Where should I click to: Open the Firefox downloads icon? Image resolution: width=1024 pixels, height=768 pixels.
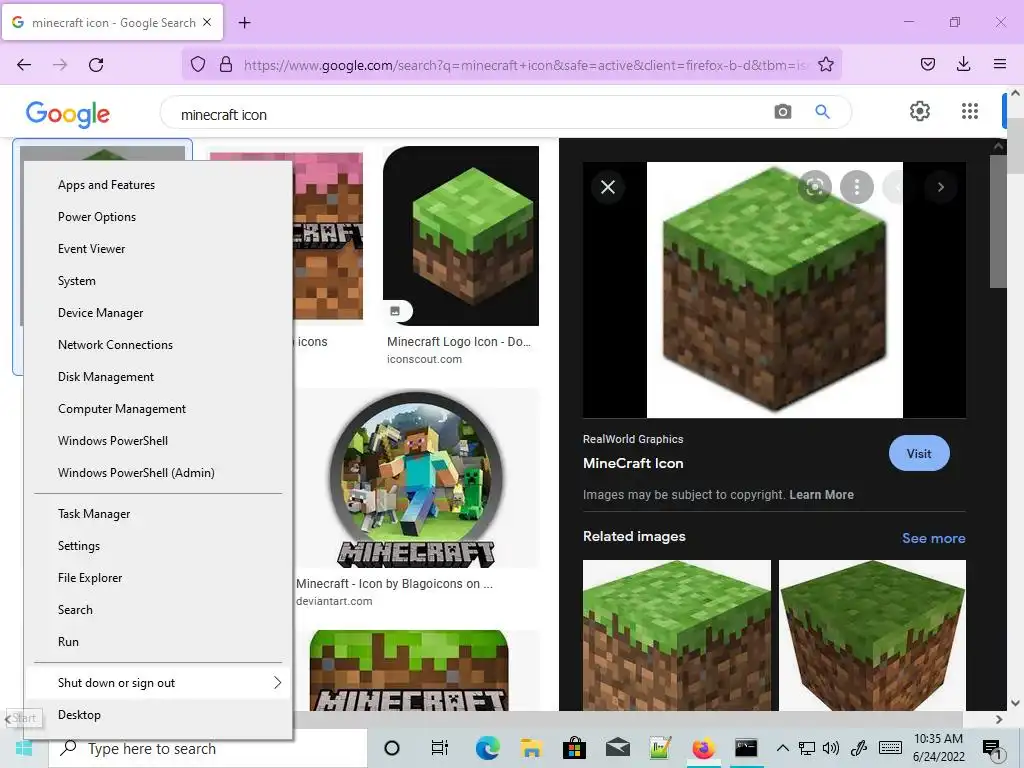(963, 64)
